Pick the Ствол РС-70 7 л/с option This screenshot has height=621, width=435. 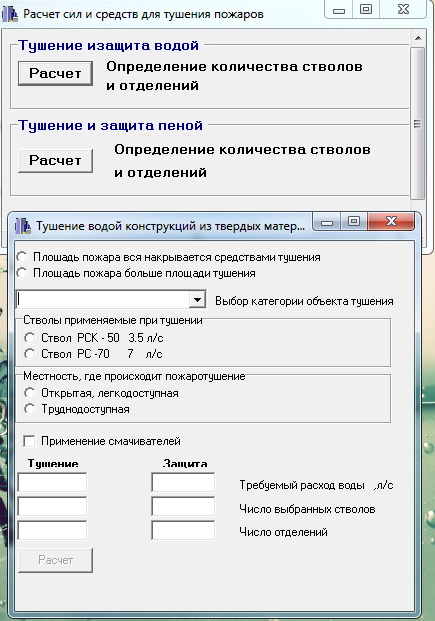29,354
